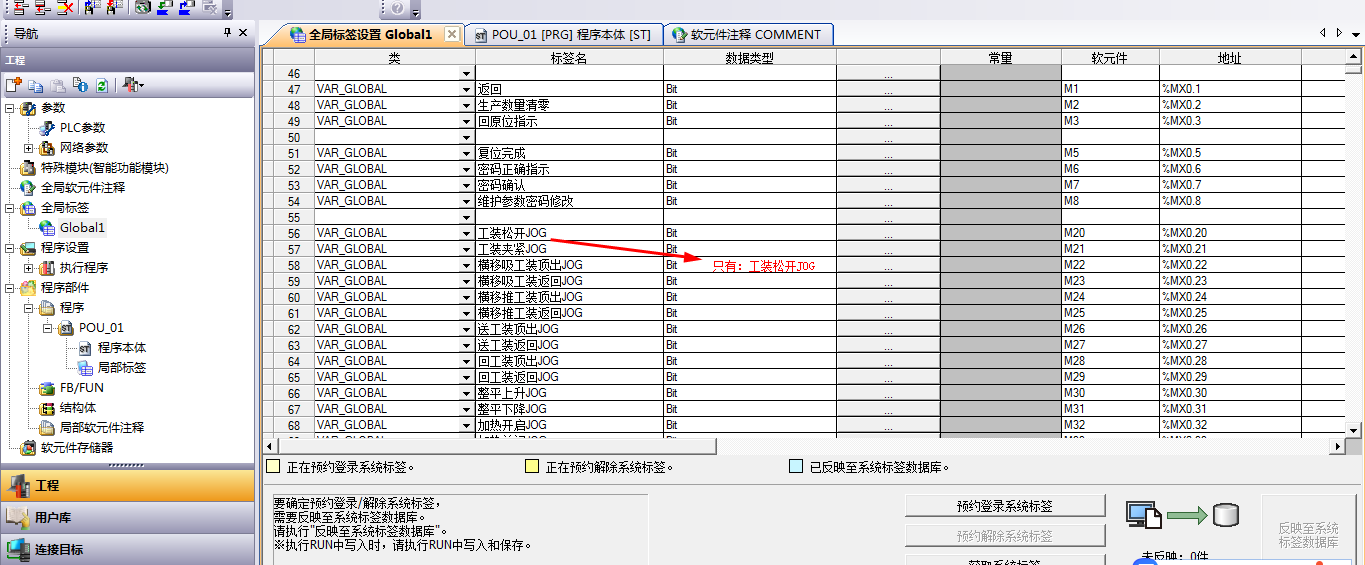The height and width of the screenshot is (565, 1365).
Task: Click the light blue legend color swatch
Action: pos(795,467)
